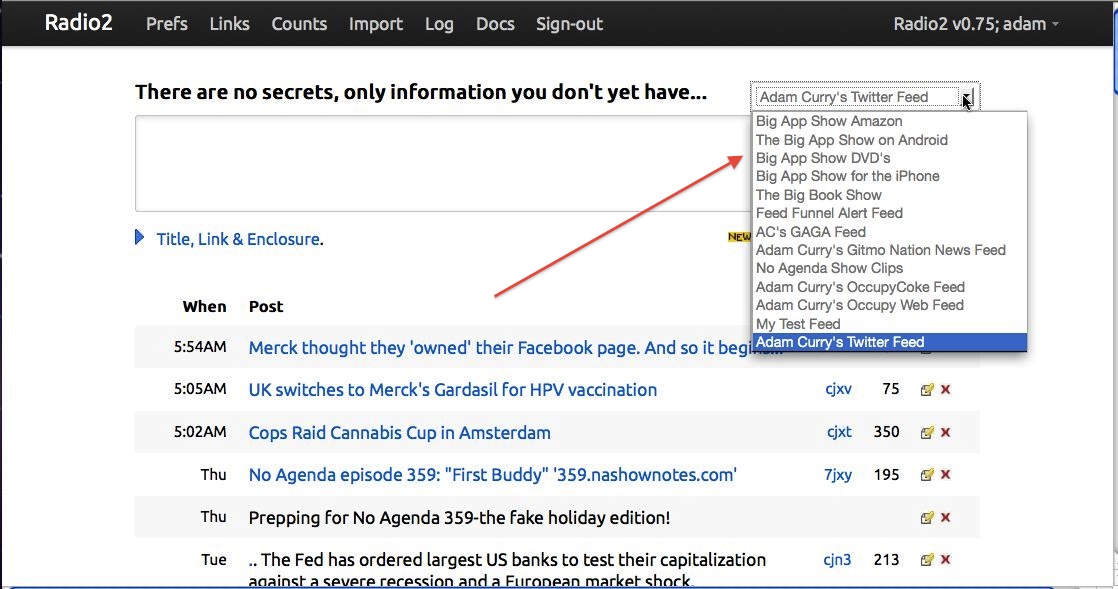
Task: Select No Agenda Show Clips from list
Action: 829,268
